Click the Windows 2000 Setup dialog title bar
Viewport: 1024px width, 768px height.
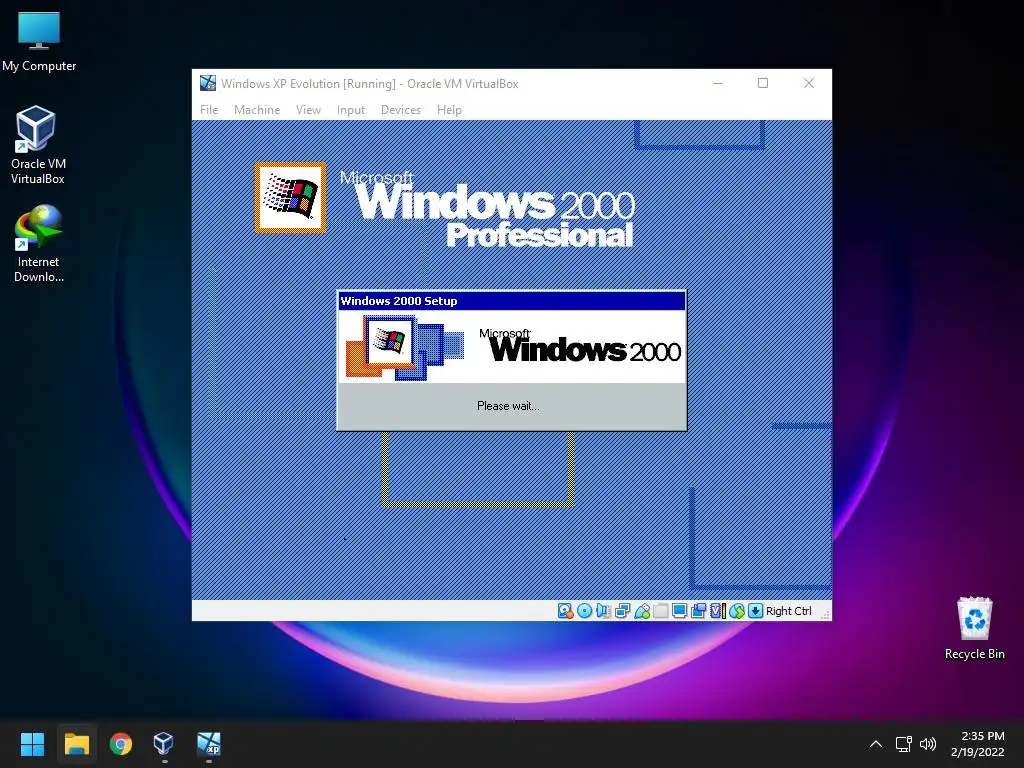click(511, 301)
